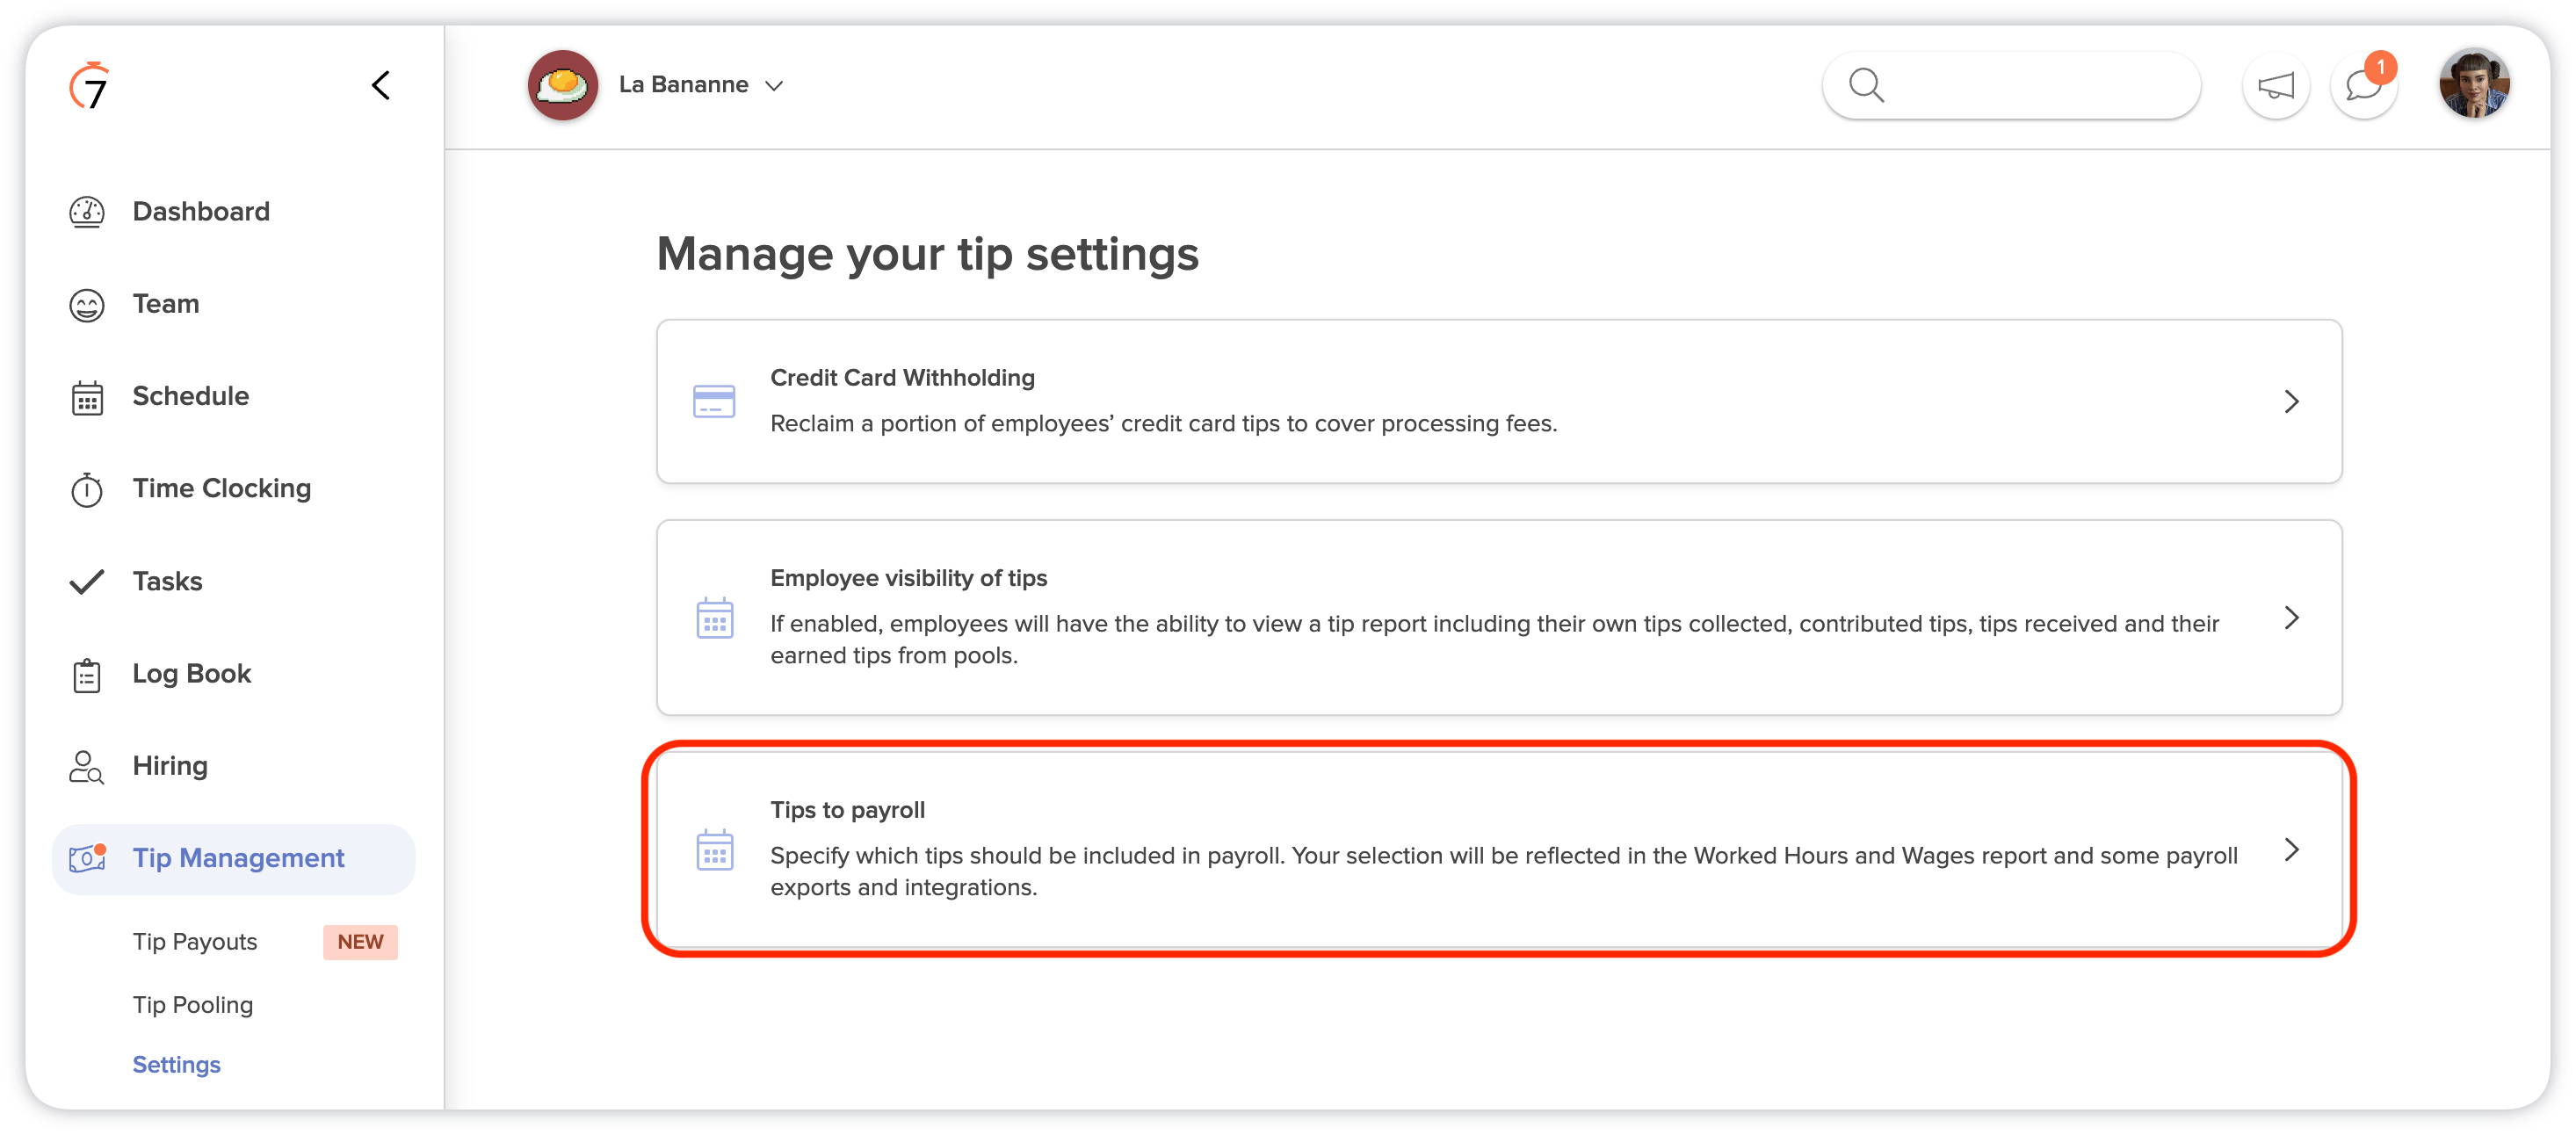Open Employee visibility of tips chevron
This screenshot has height=1135, width=2576.
[2292, 618]
